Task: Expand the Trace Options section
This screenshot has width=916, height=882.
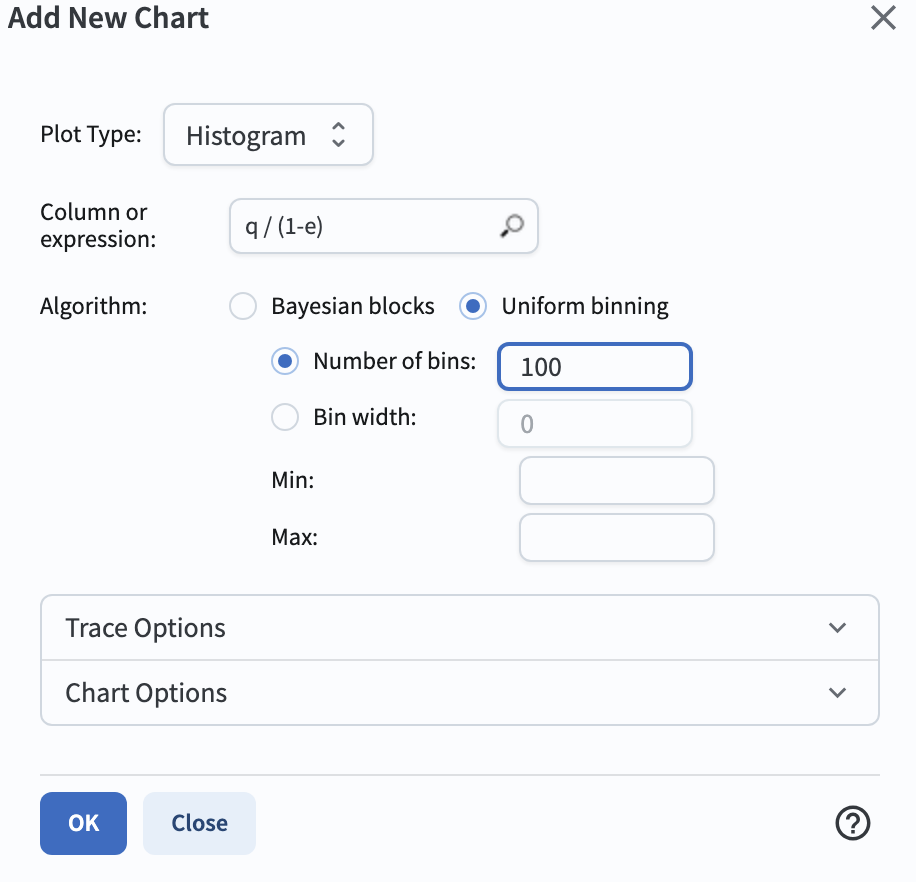Action: click(x=460, y=628)
